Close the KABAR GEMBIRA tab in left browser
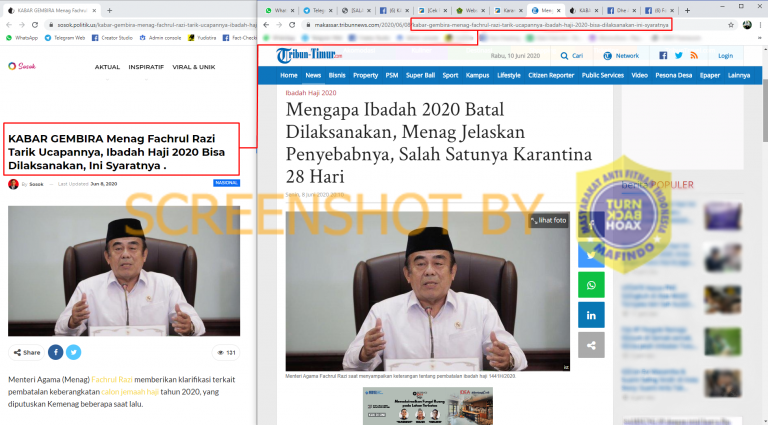The height and width of the screenshot is (425, 768). tap(95, 10)
